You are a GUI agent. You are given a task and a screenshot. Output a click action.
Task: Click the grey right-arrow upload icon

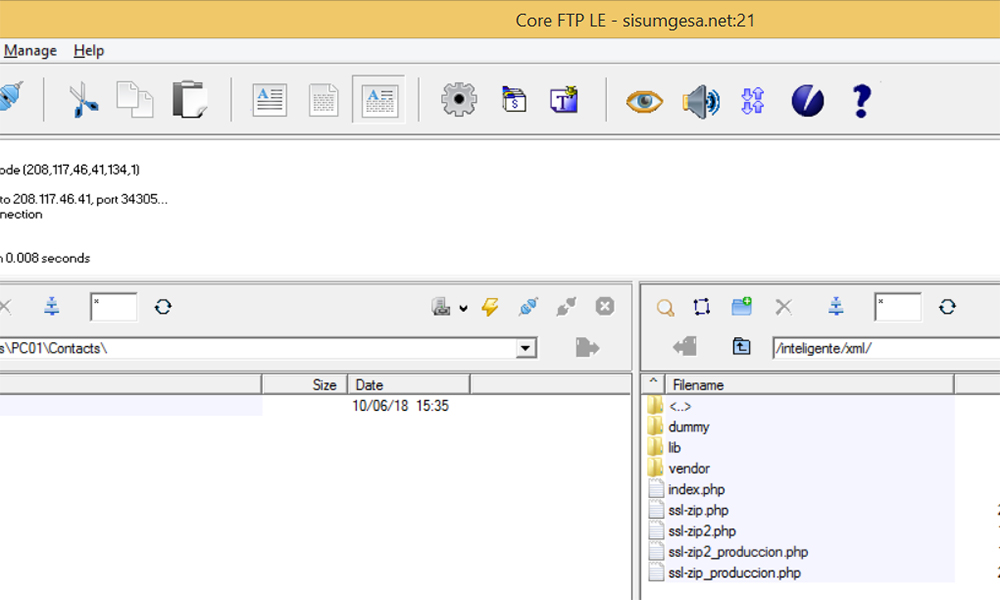tap(587, 348)
